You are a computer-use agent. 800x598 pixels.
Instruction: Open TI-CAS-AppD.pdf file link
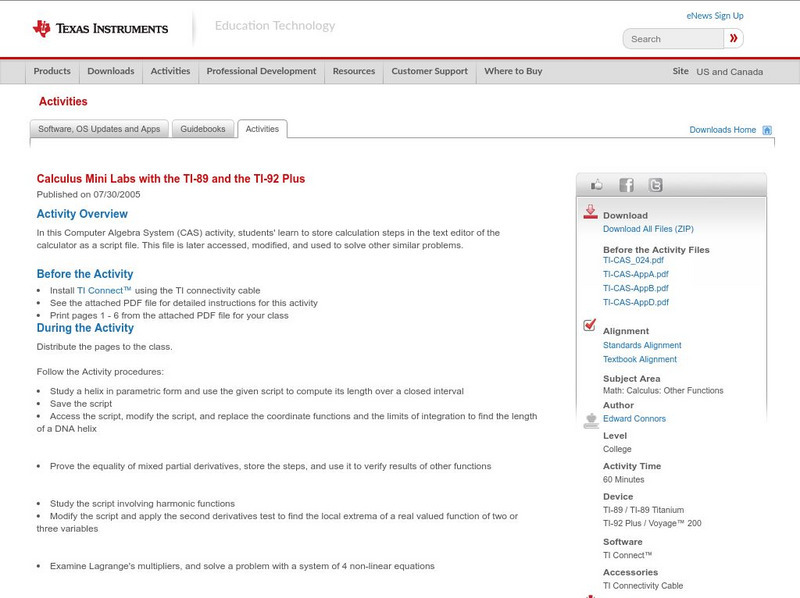click(x=636, y=303)
